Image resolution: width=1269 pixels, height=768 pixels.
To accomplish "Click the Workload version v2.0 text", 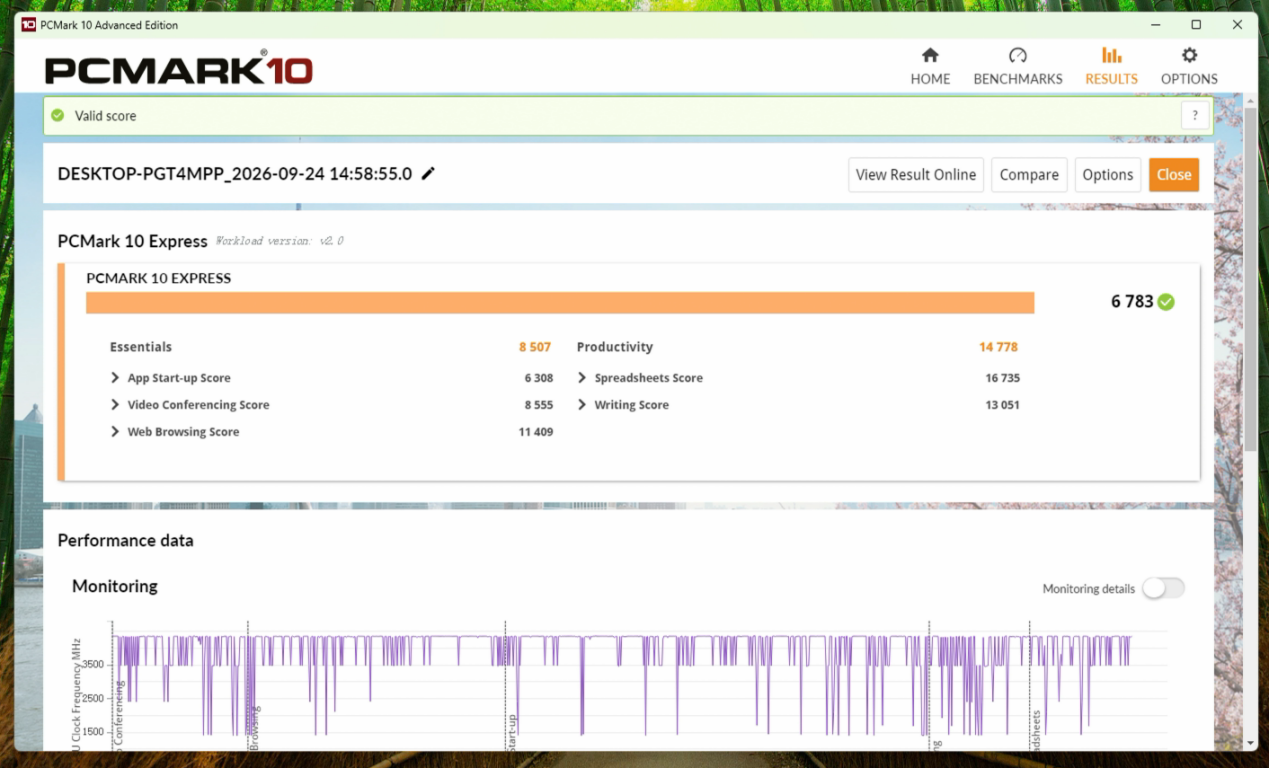I will pyautogui.click(x=280, y=242).
